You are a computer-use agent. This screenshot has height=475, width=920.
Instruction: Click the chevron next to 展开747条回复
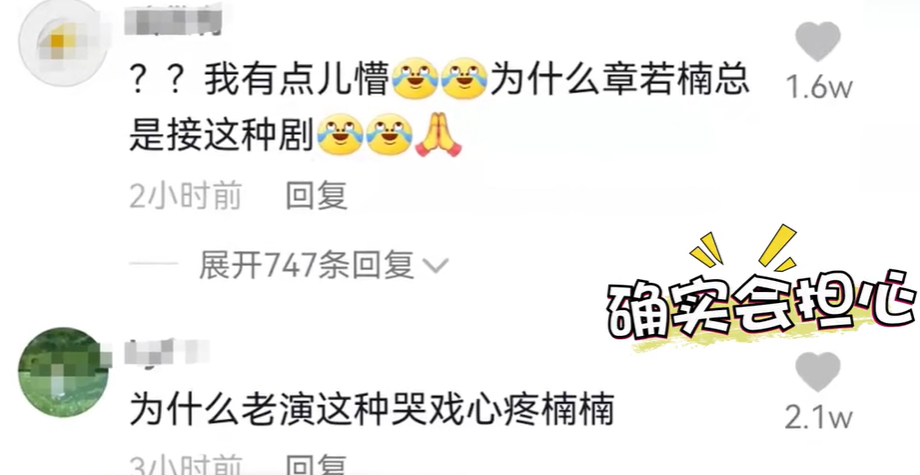pos(435,267)
